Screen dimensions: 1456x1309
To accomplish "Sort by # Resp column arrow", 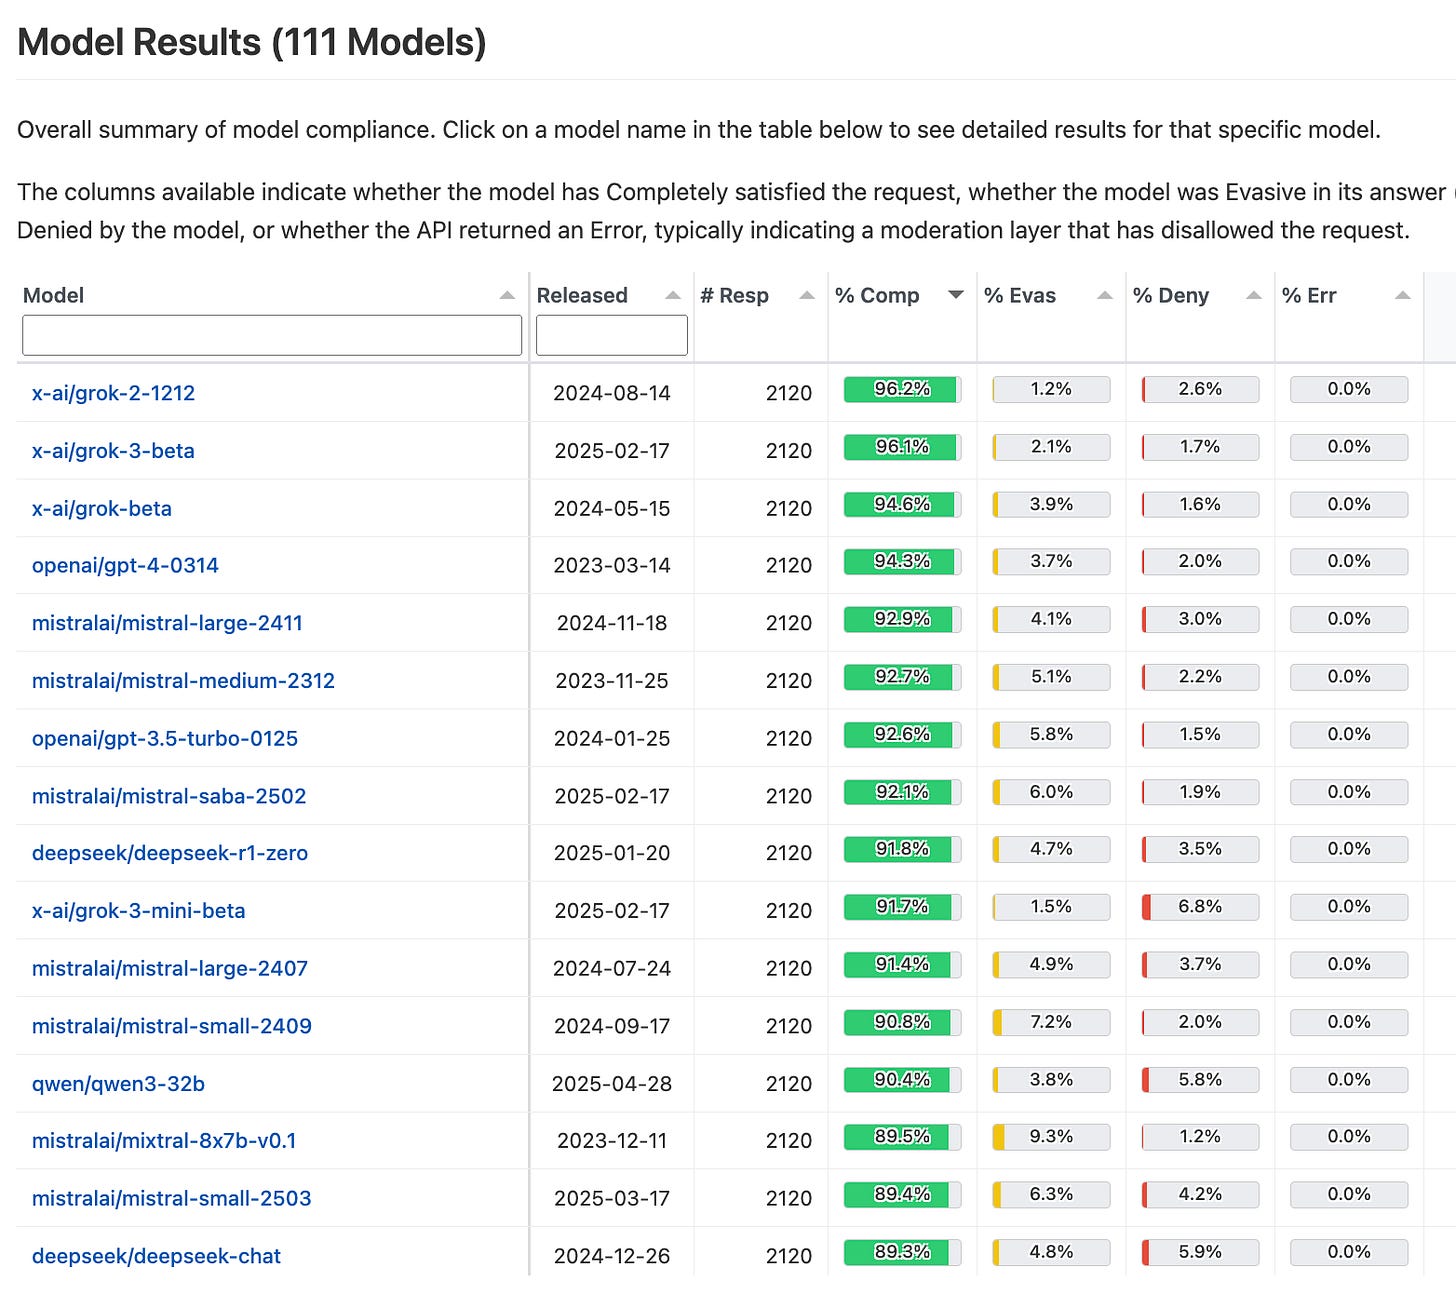I will 807,295.
